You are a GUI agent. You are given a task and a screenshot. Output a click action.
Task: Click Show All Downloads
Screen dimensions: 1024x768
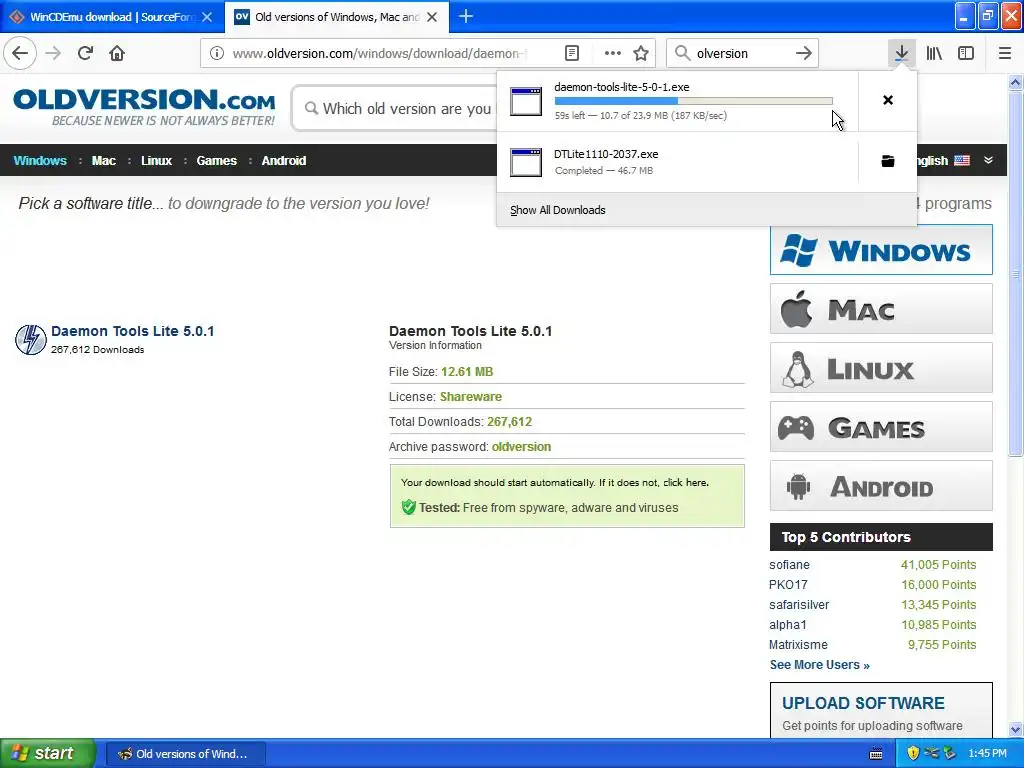point(558,210)
